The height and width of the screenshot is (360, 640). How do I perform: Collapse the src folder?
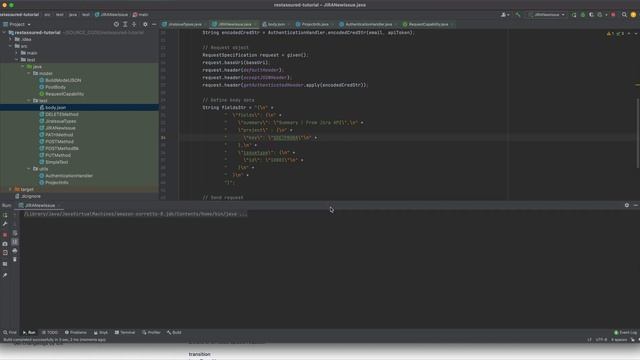tap(11, 46)
